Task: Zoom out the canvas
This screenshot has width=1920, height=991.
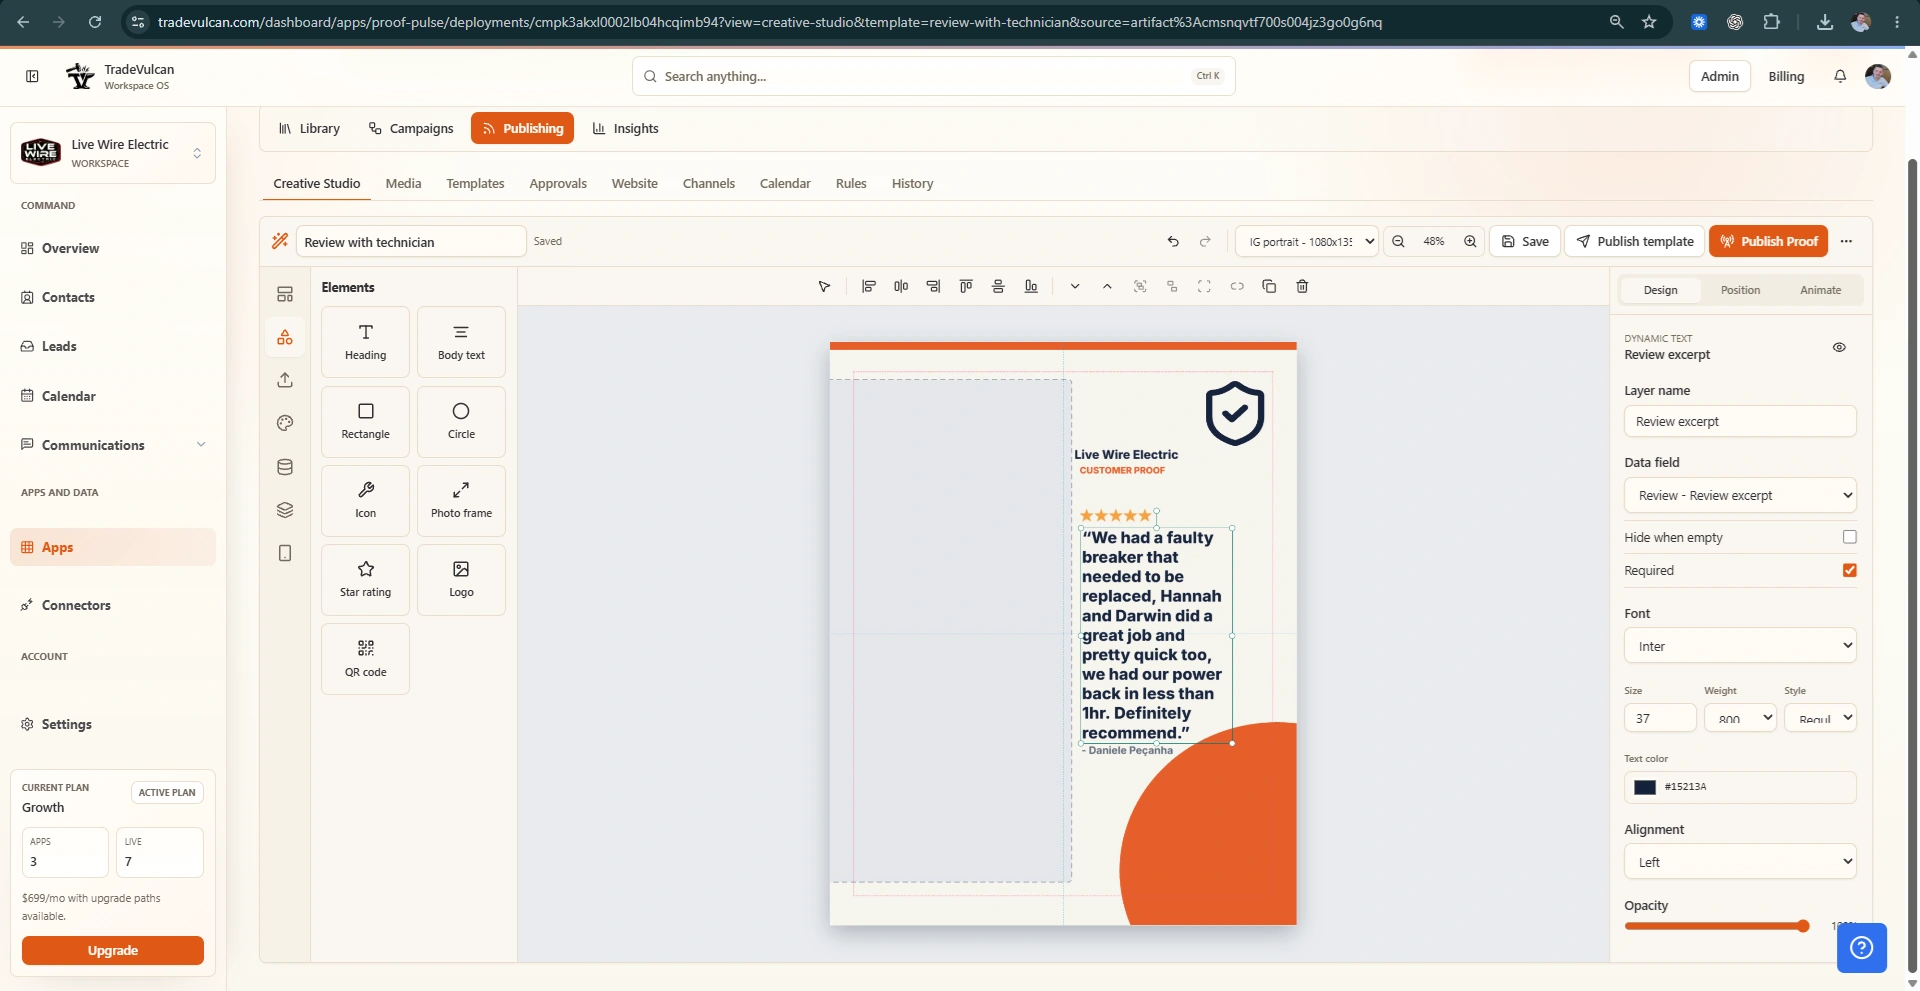Action: tap(1398, 241)
